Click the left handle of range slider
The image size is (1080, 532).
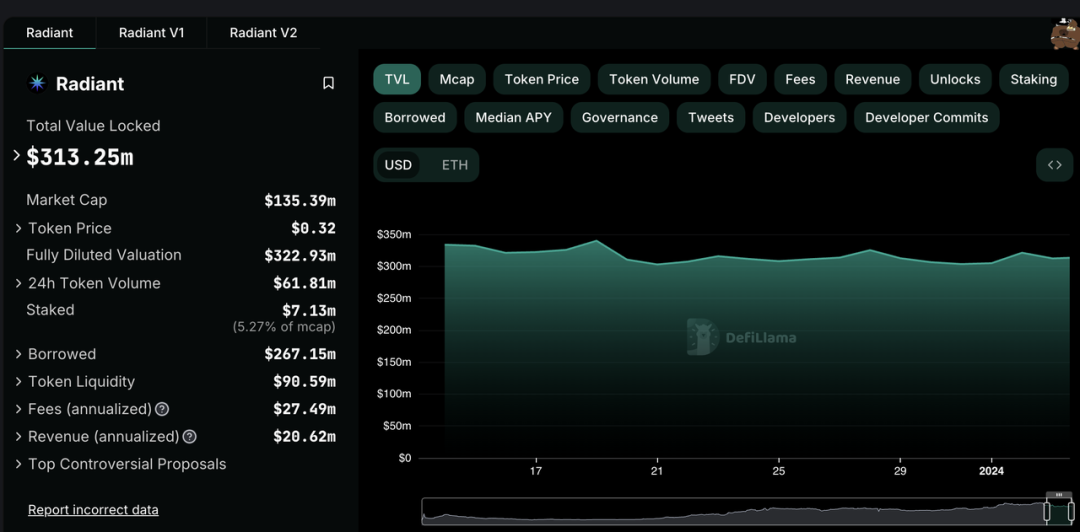pos(1046,511)
